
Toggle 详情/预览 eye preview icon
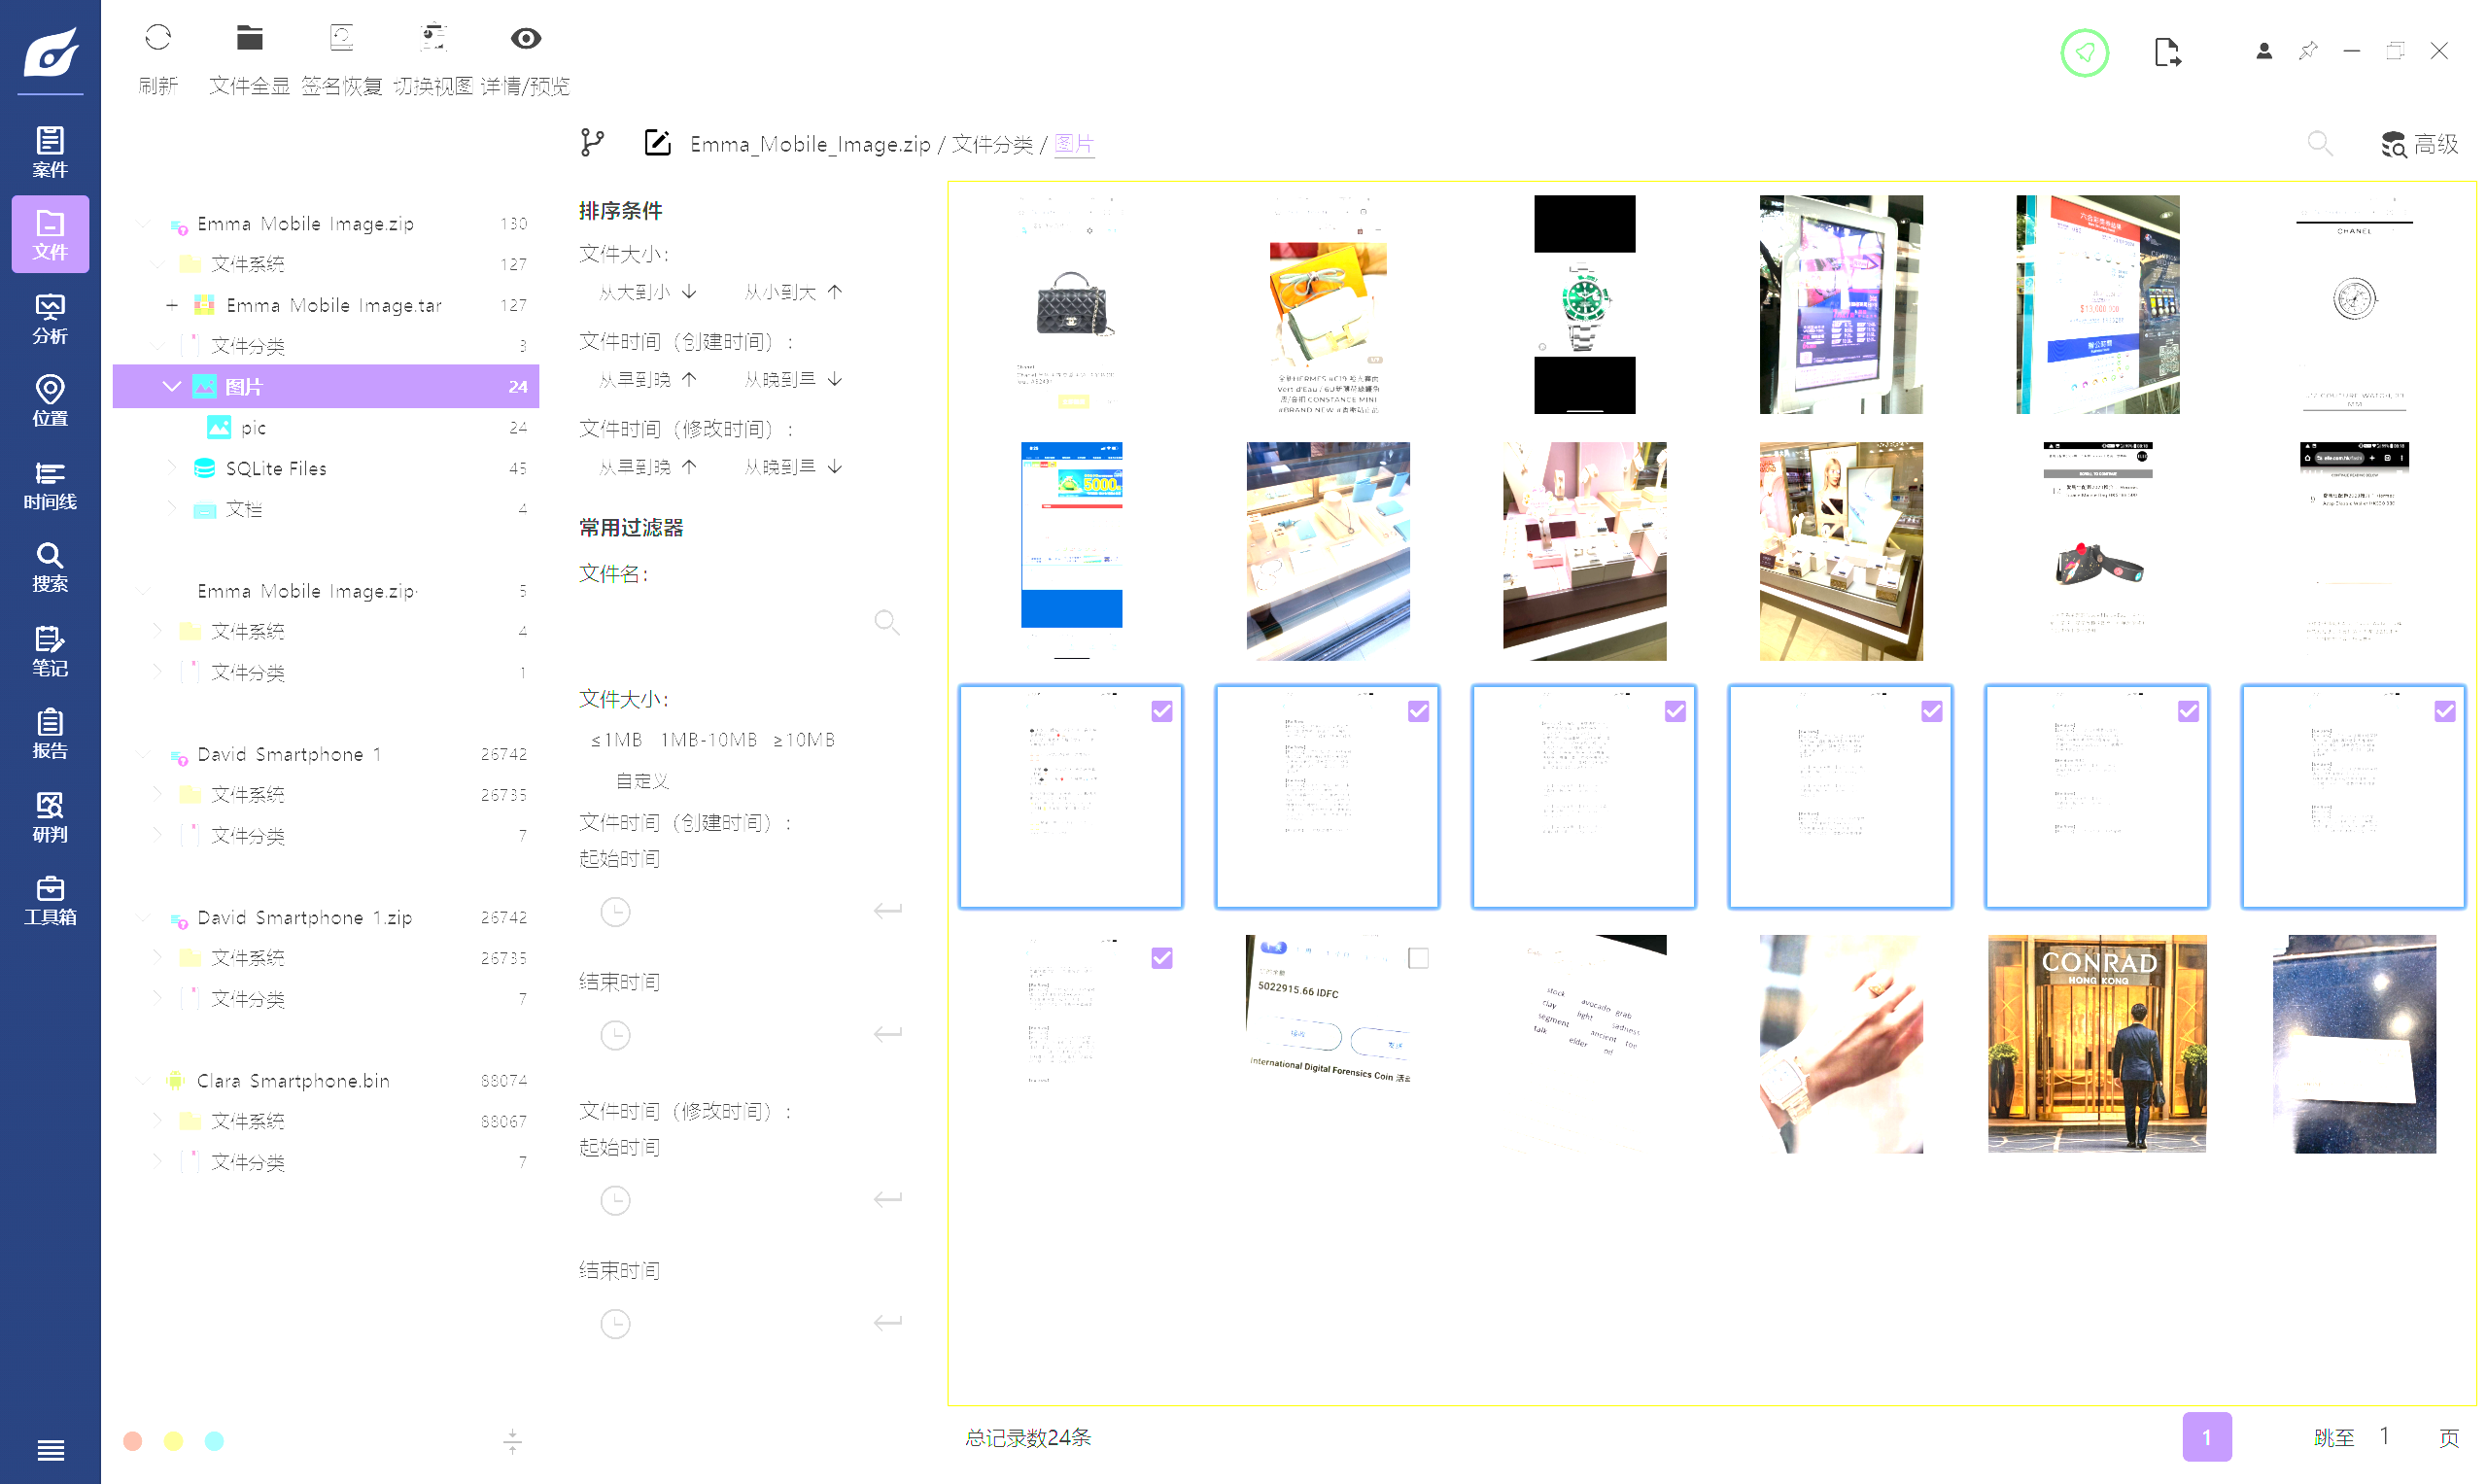click(x=525, y=39)
